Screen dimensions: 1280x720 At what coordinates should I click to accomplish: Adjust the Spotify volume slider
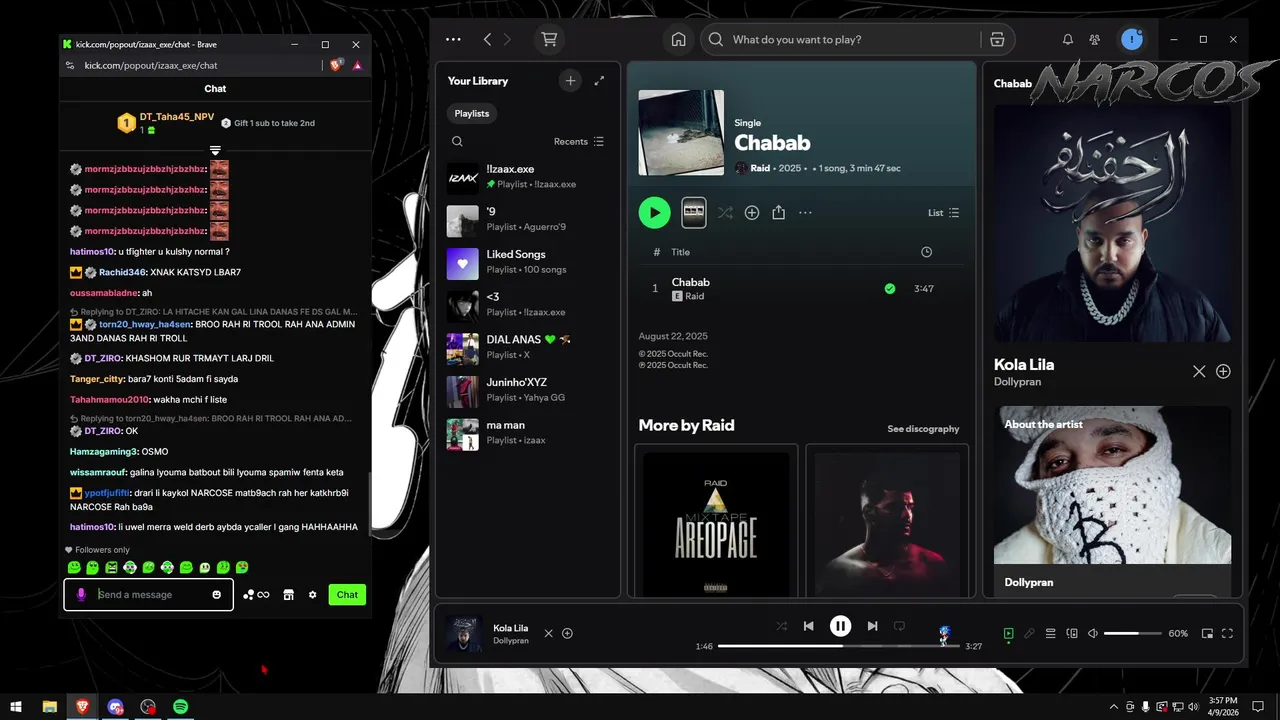click(x=1132, y=633)
